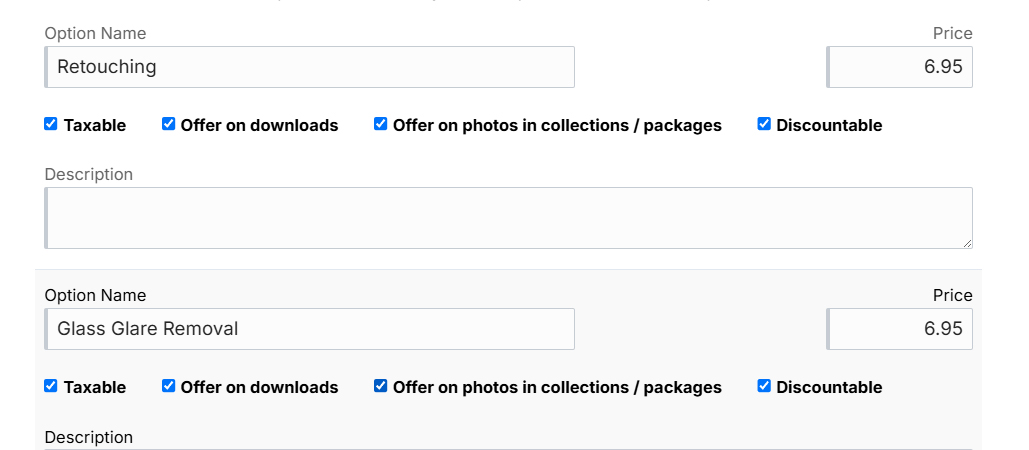Viewport: 1029px width, 450px height.
Task: Focus the Glass Glare Removal price field
Action: [x=900, y=329]
